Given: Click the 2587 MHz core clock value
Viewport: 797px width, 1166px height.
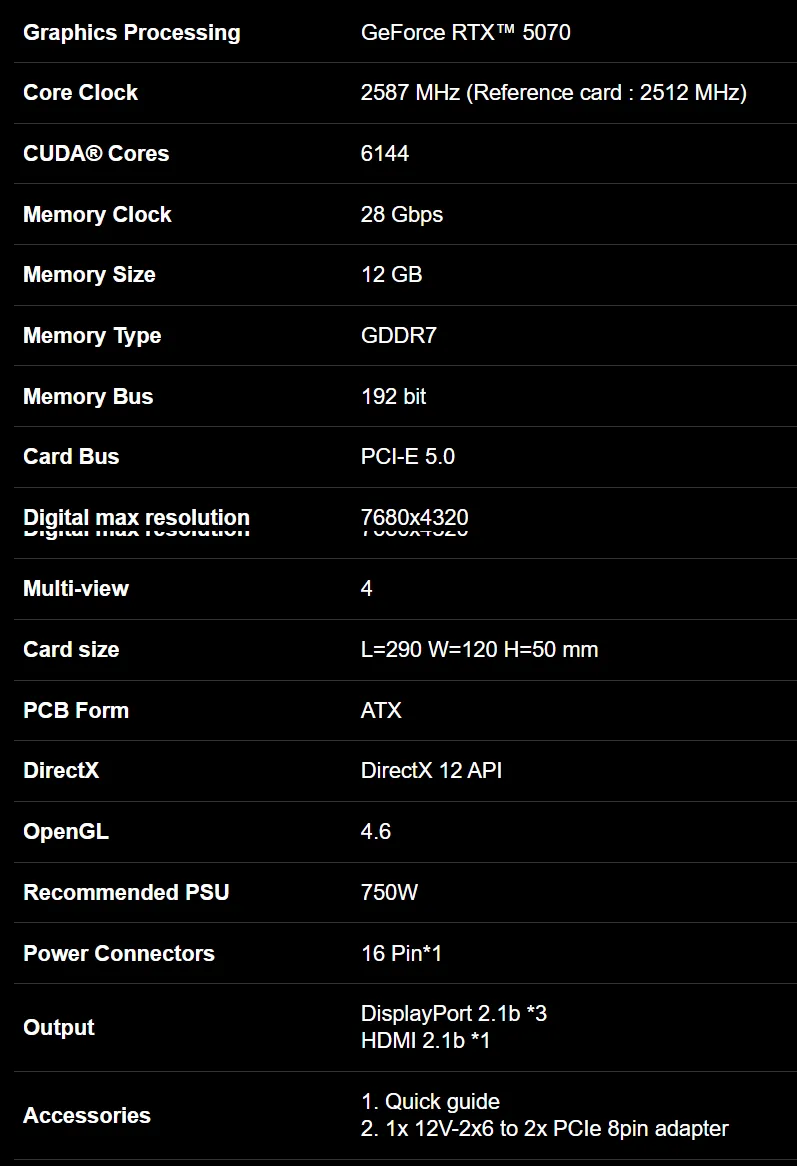Looking at the screenshot, I should coord(553,92).
